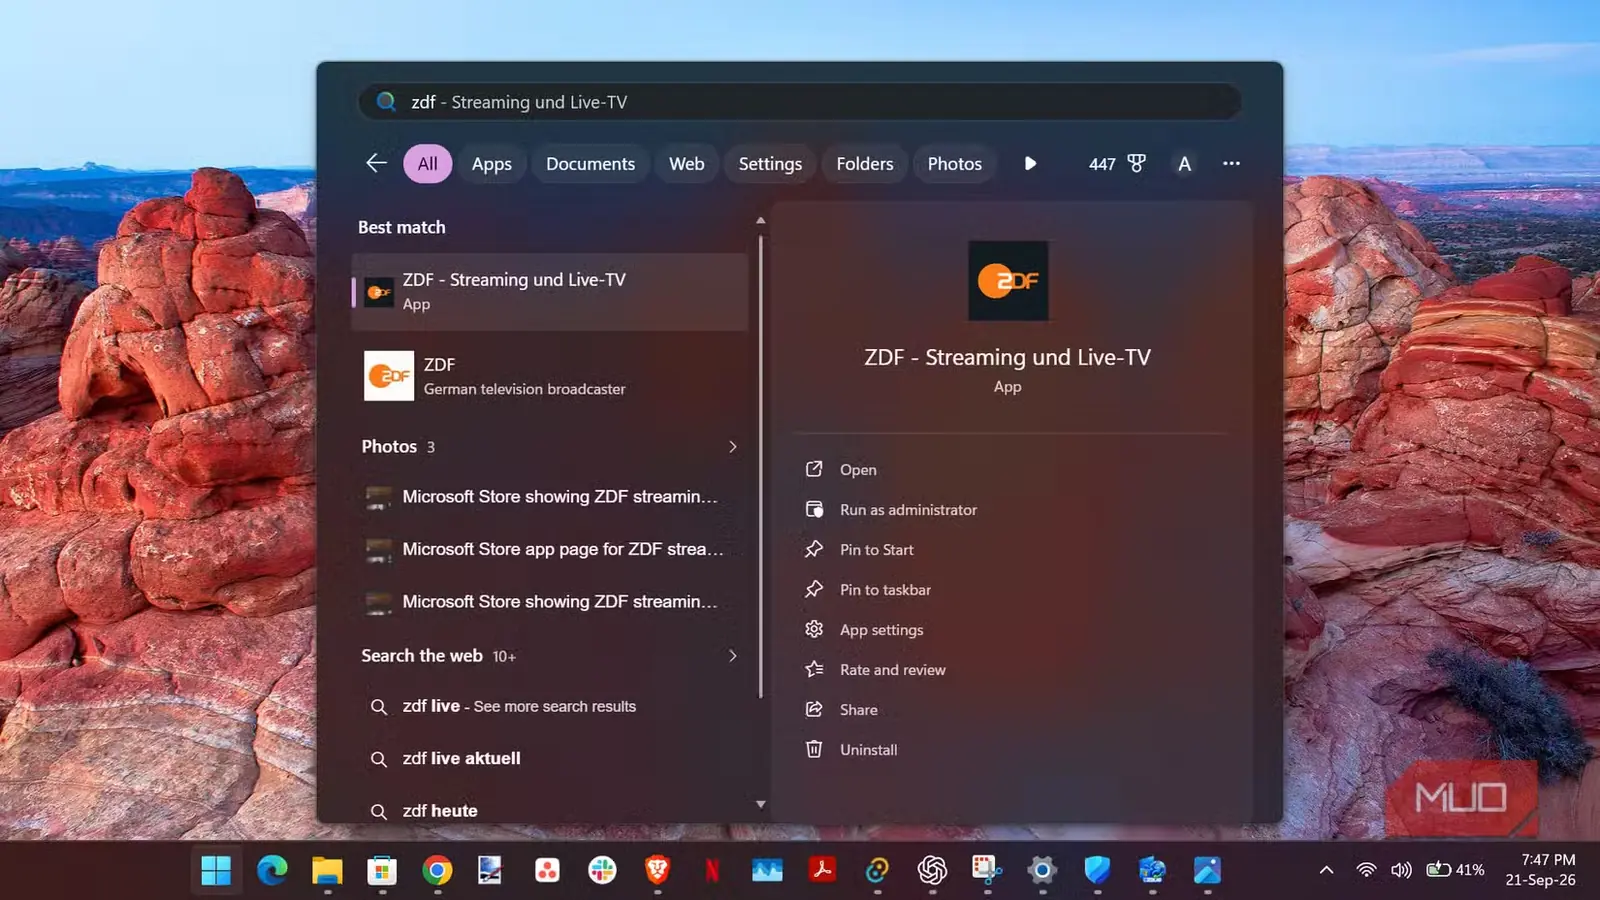Open File Explorer from taskbar
The image size is (1600, 900).
pyautogui.click(x=327, y=870)
